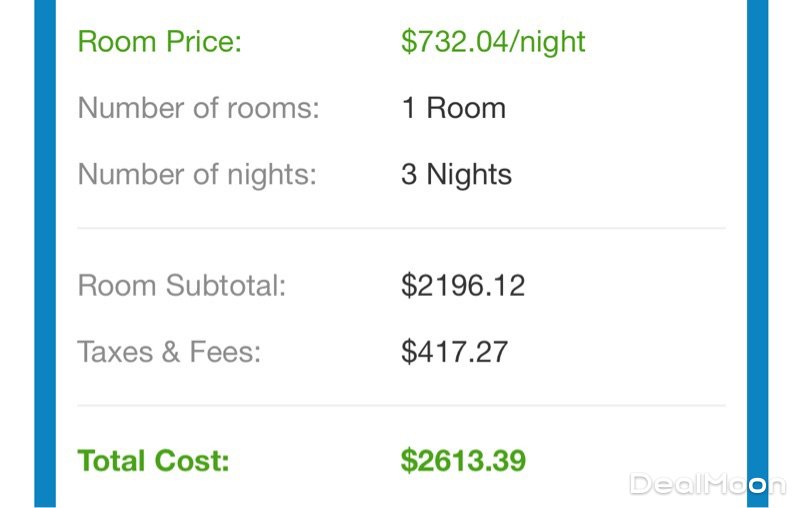
Task: Click the Room Price label
Action: click(x=160, y=42)
